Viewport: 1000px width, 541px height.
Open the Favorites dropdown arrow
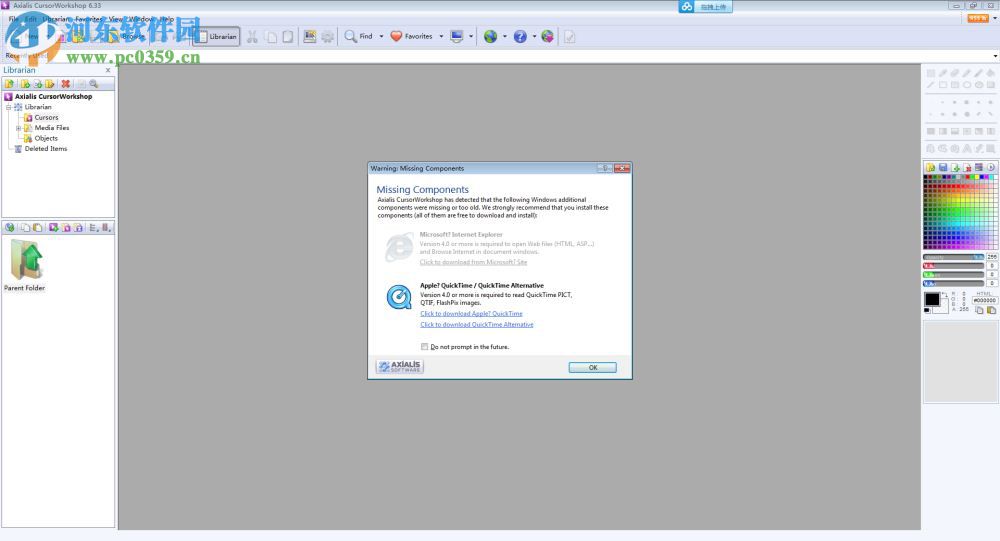441,36
